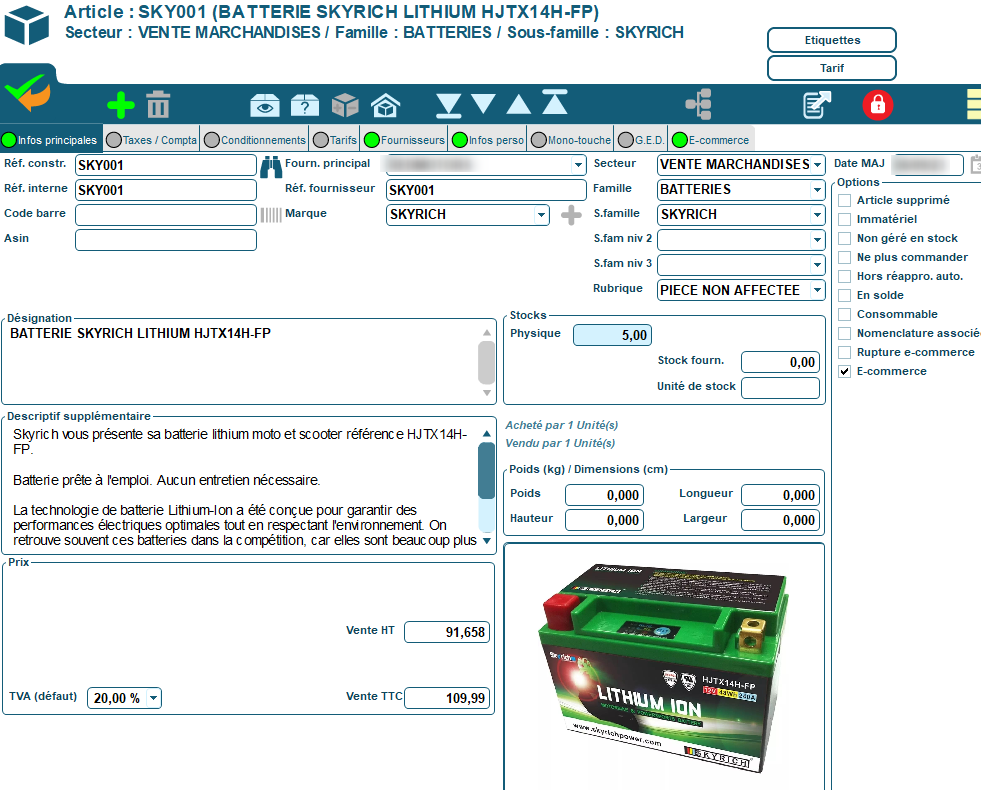Click the edit note pencil icon
The height and width of the screenshot is (790, 981).
(816, 104)
